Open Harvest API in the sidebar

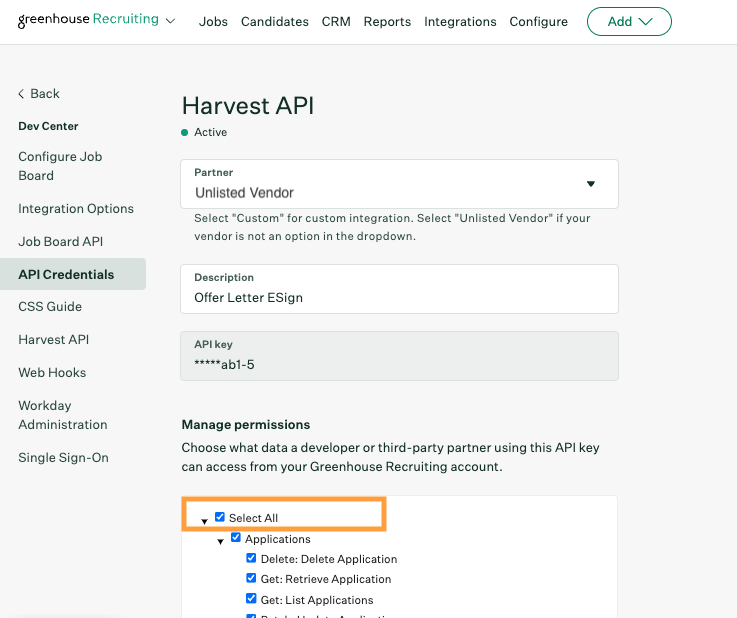[x=54, y=339]
